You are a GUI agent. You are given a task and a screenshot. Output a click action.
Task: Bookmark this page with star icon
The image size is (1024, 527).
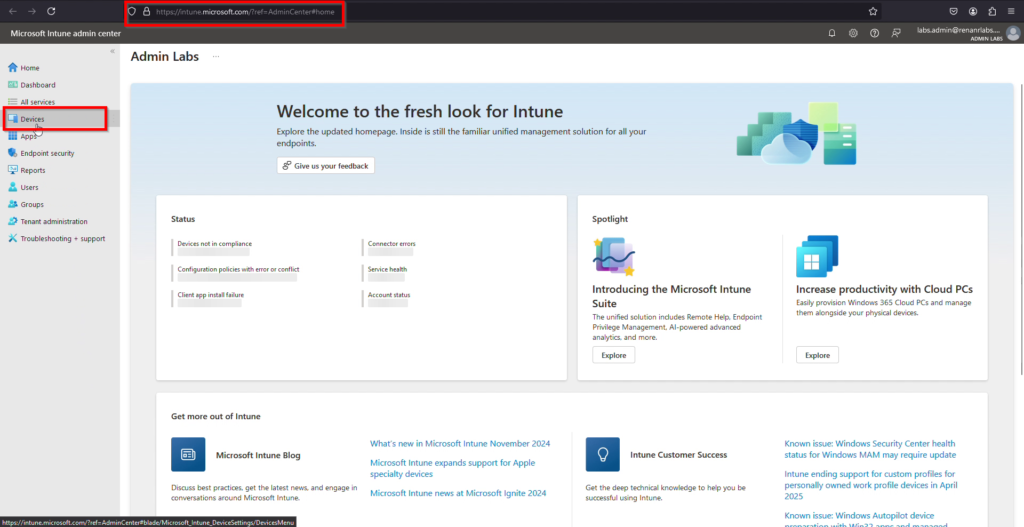pos(872,11)
